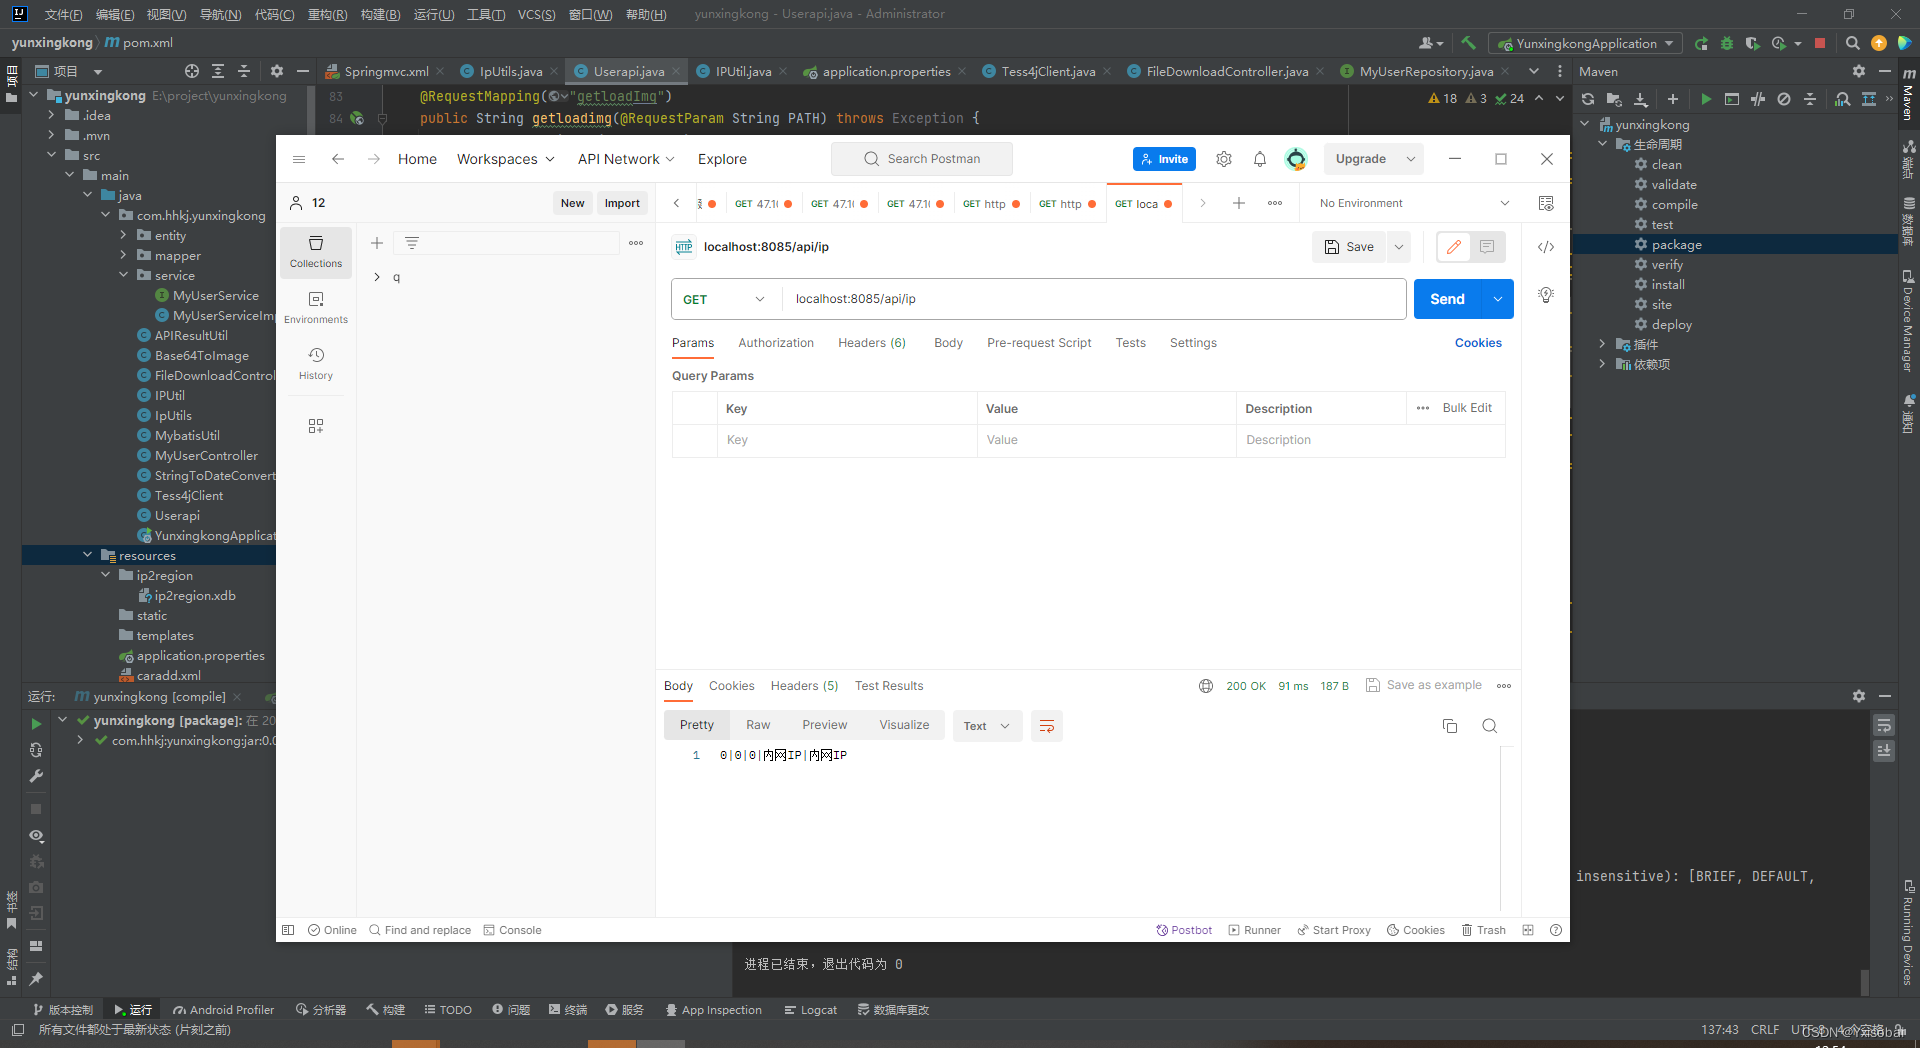Stop the running application red square

point(1820,43)
